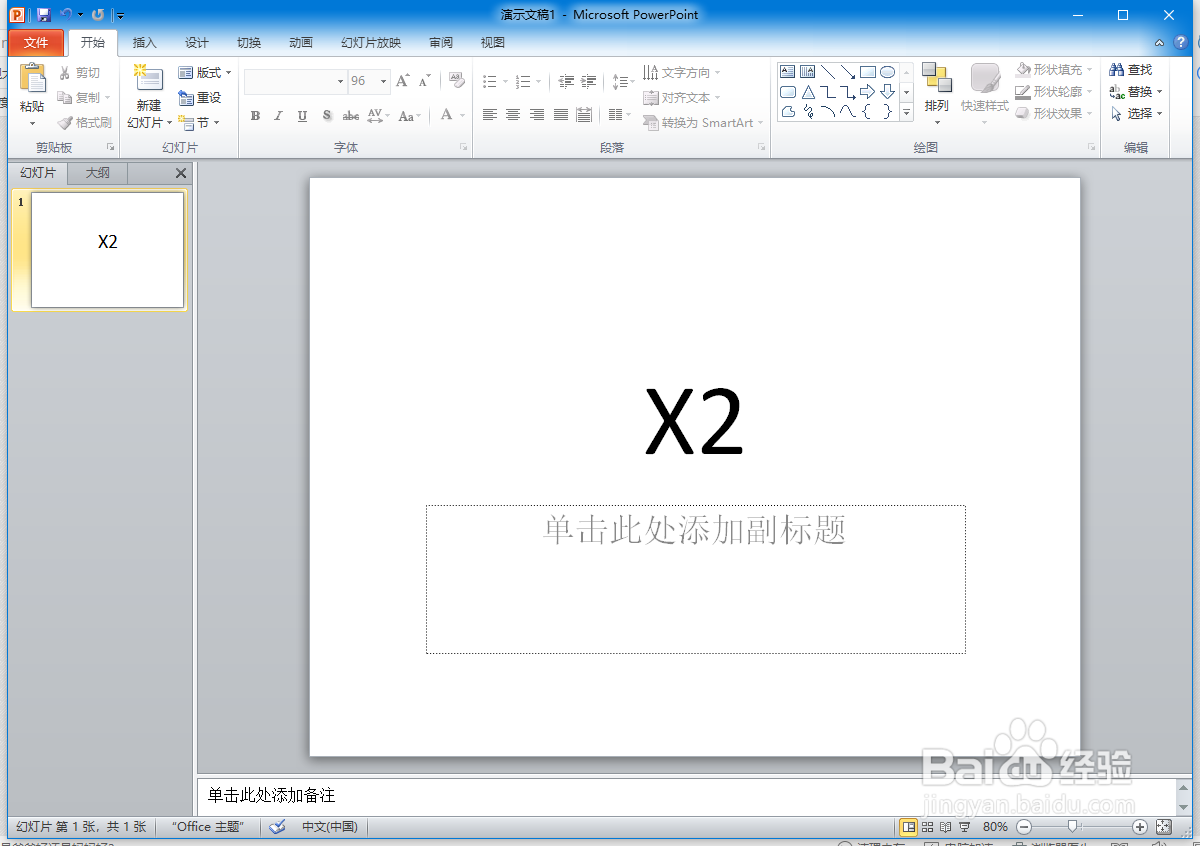Open the Select (选择) dropdown
The height and width of the screenshot is (846, 1200).
[x=1160, y=114]
